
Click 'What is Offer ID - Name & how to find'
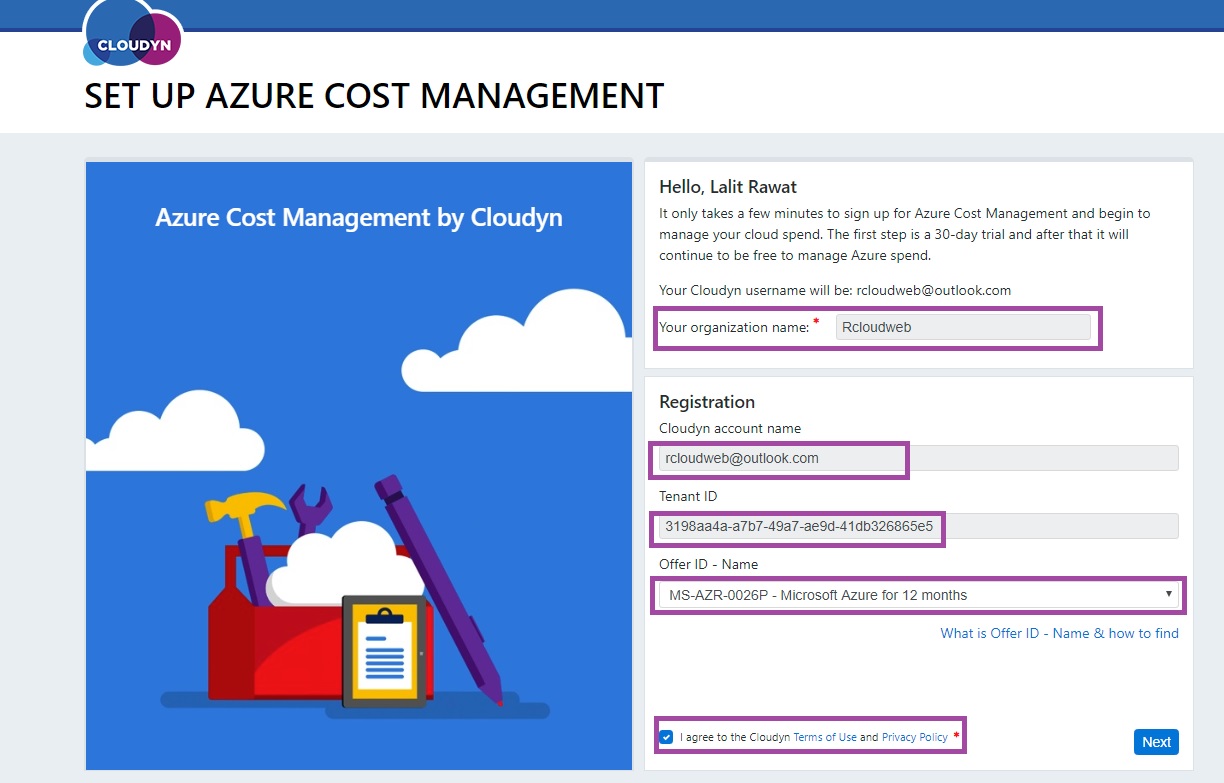tap(1058, 633)
